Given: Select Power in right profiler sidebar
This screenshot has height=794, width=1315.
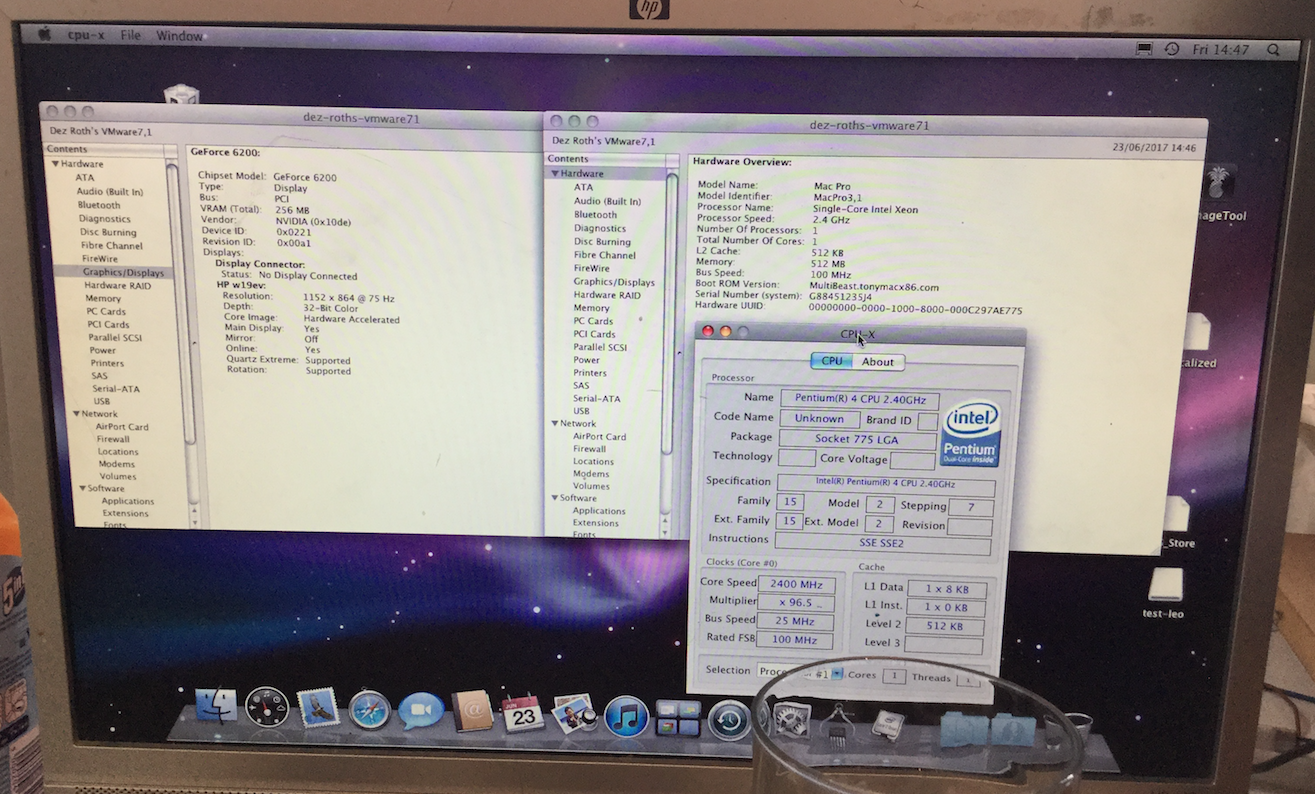Looking at the screenshot, I should tap(587, 360).
